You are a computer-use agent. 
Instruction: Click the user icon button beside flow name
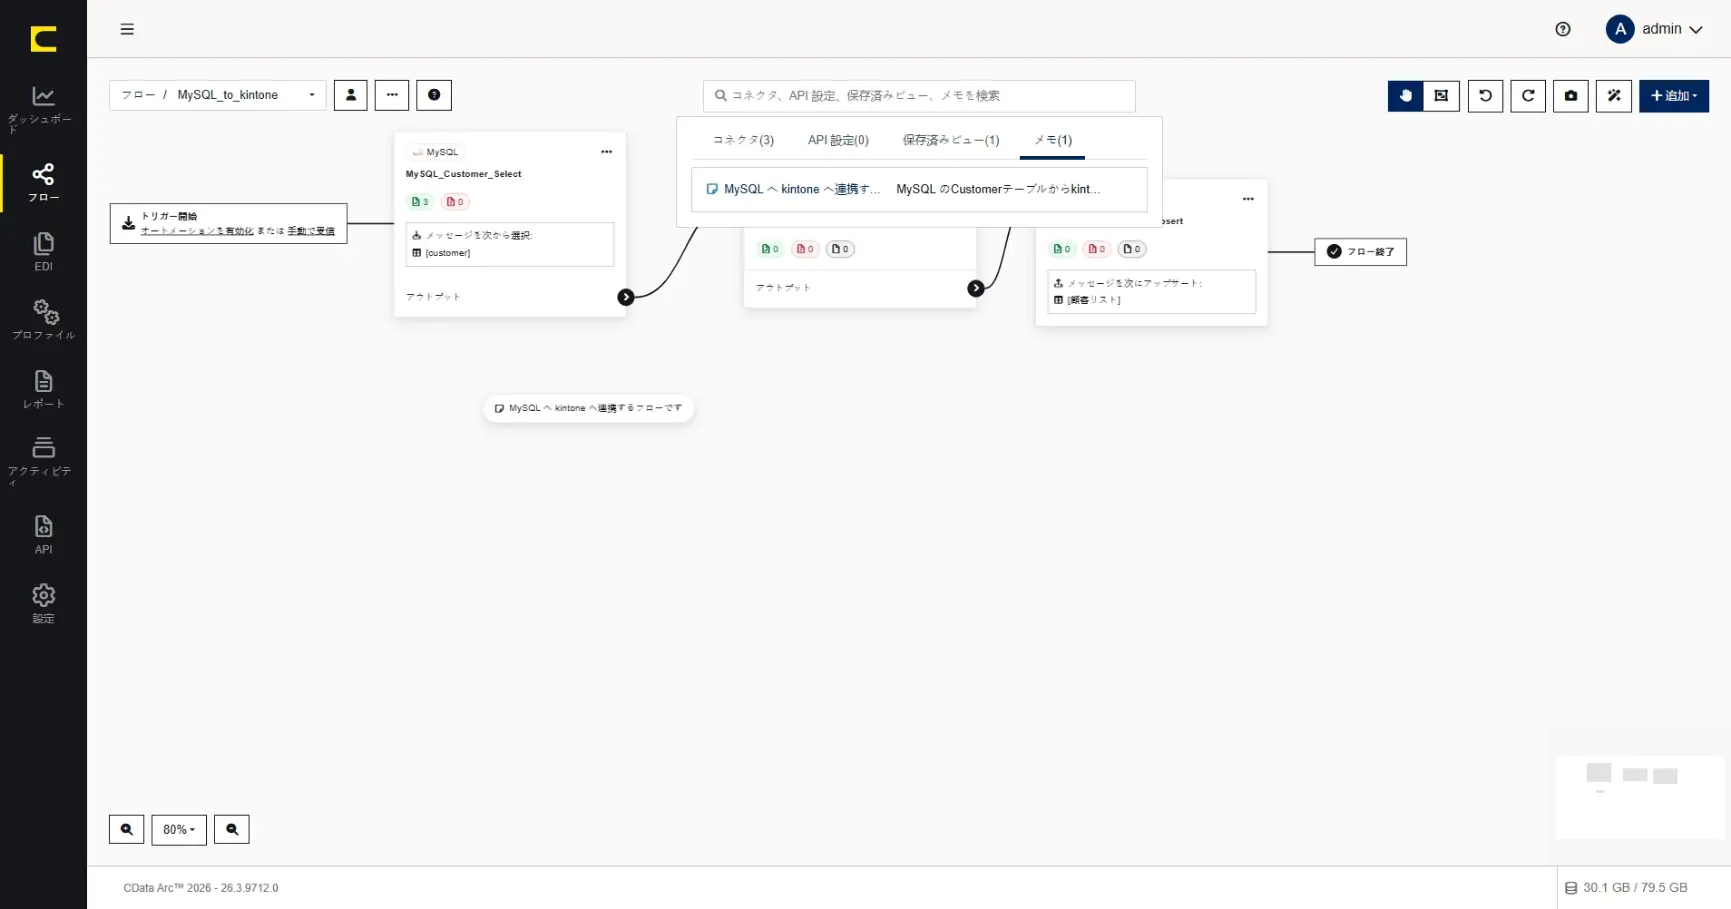point(350,95)
